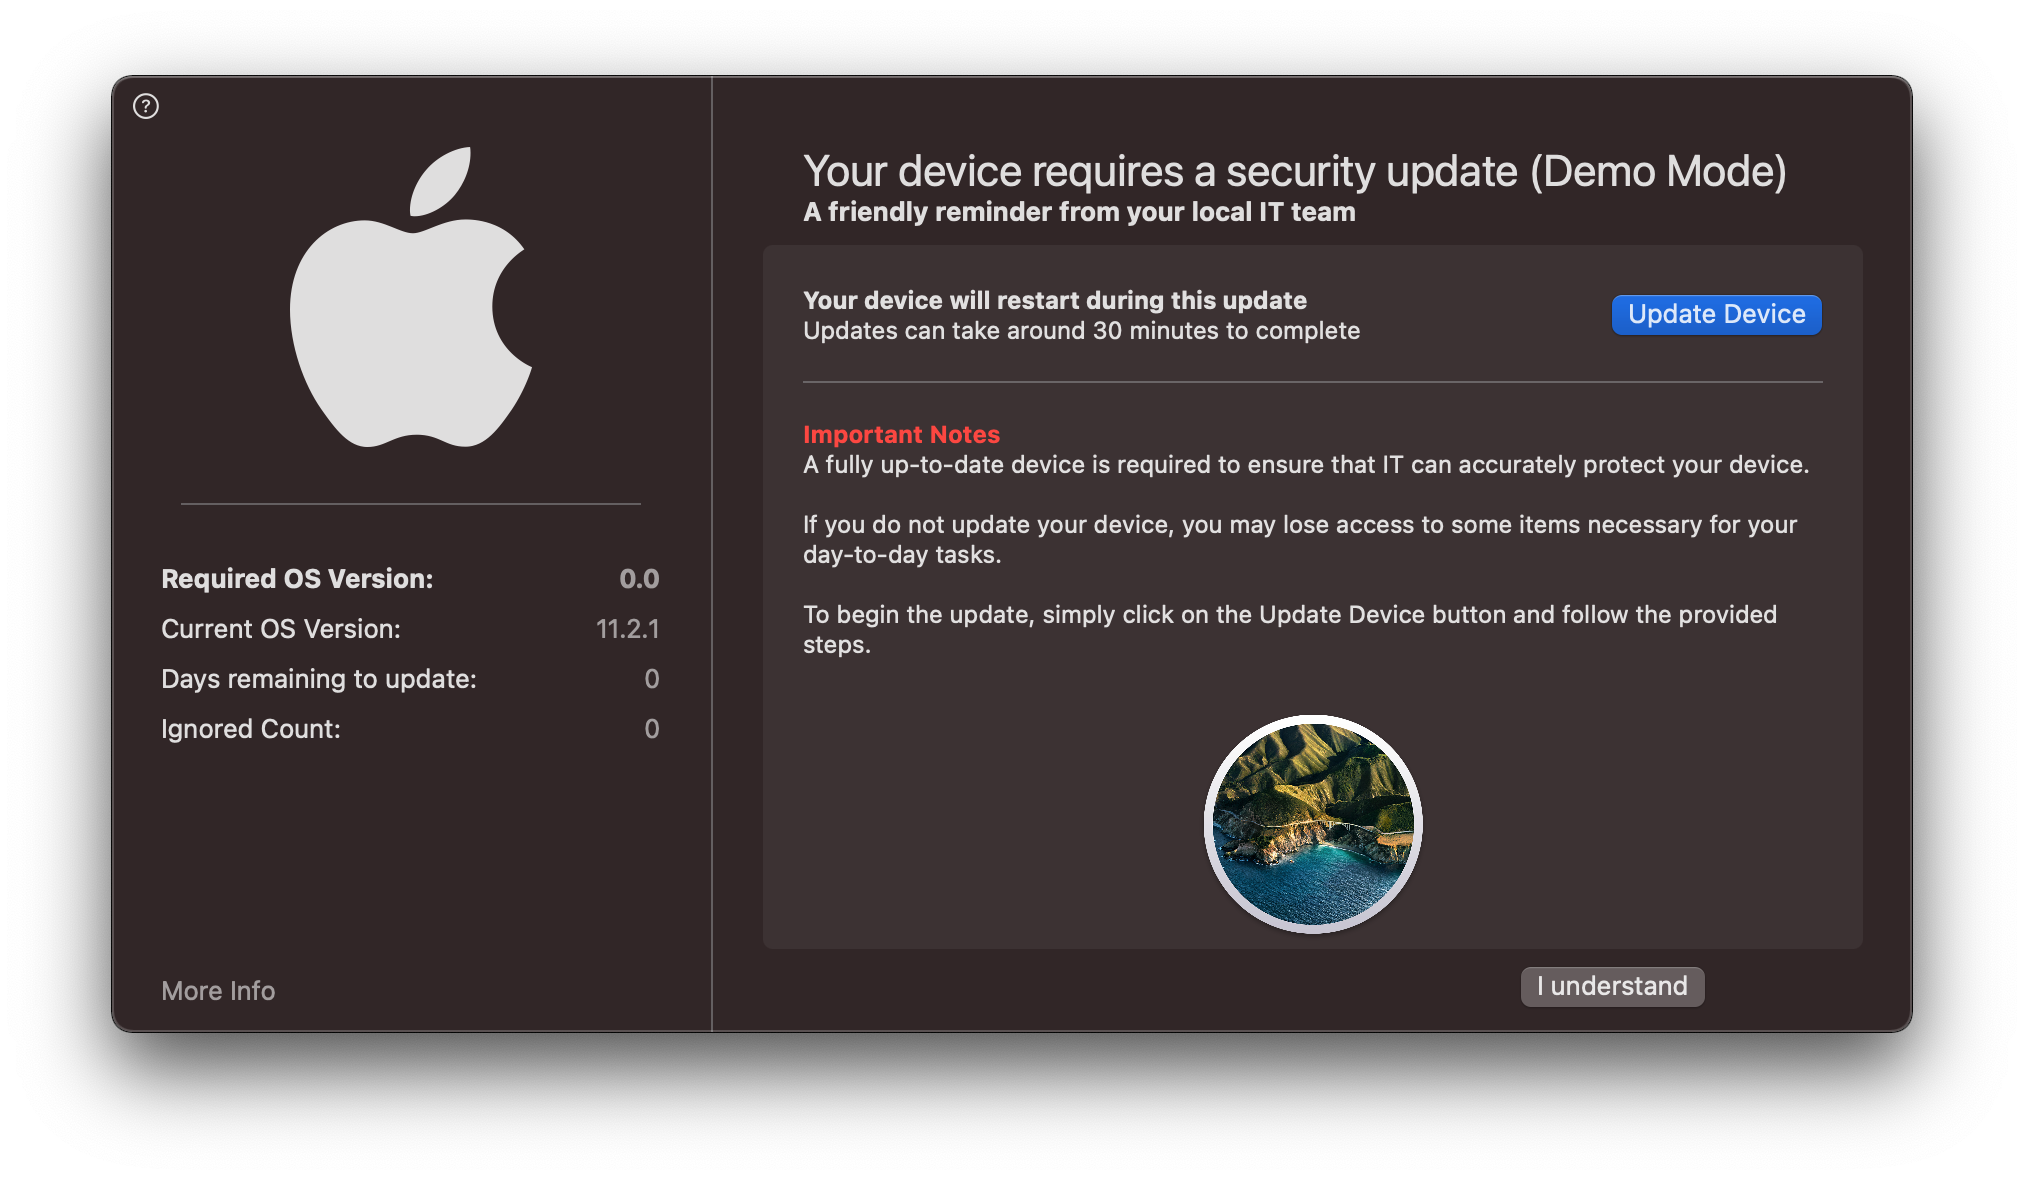Click the Apple logo image
The image size is (2024, 1180).
pyautogui.click(x=411, y=297)
